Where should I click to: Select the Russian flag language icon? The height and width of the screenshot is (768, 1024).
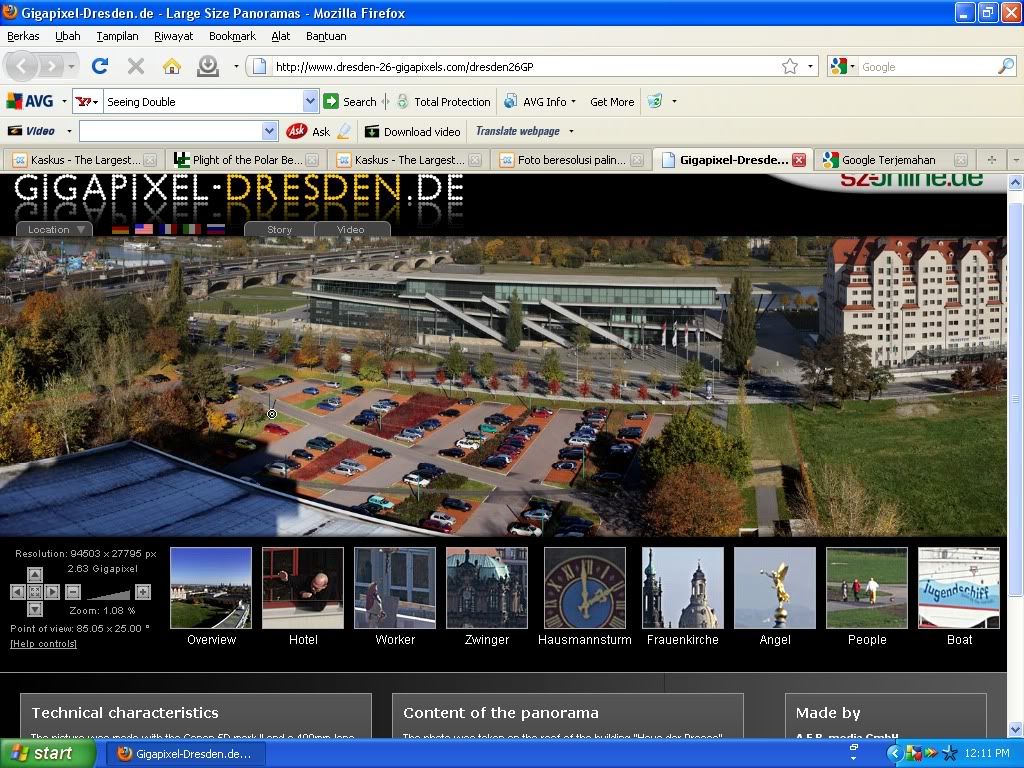tap(216, 229)
